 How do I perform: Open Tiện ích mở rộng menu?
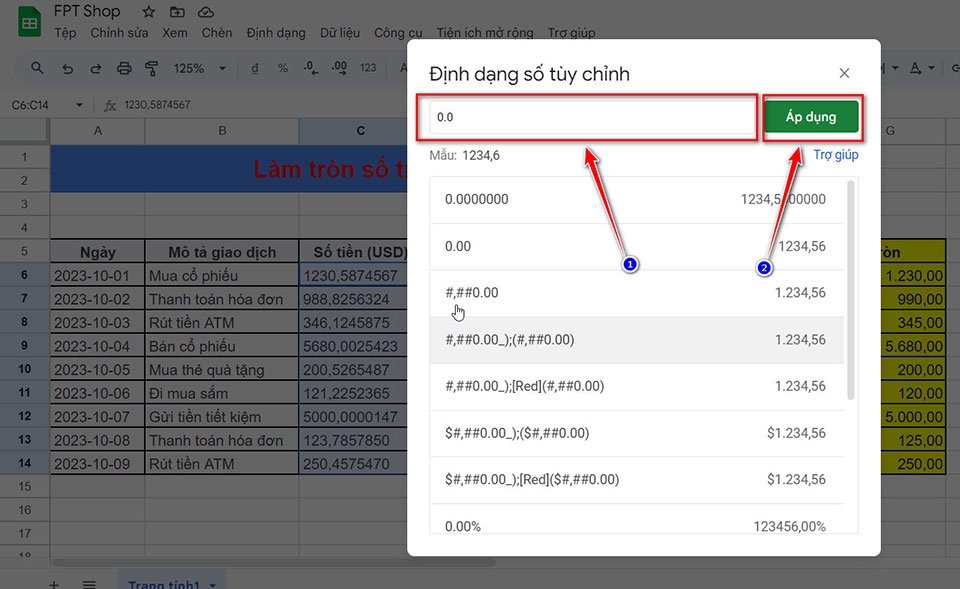click(x=485, y=32)
